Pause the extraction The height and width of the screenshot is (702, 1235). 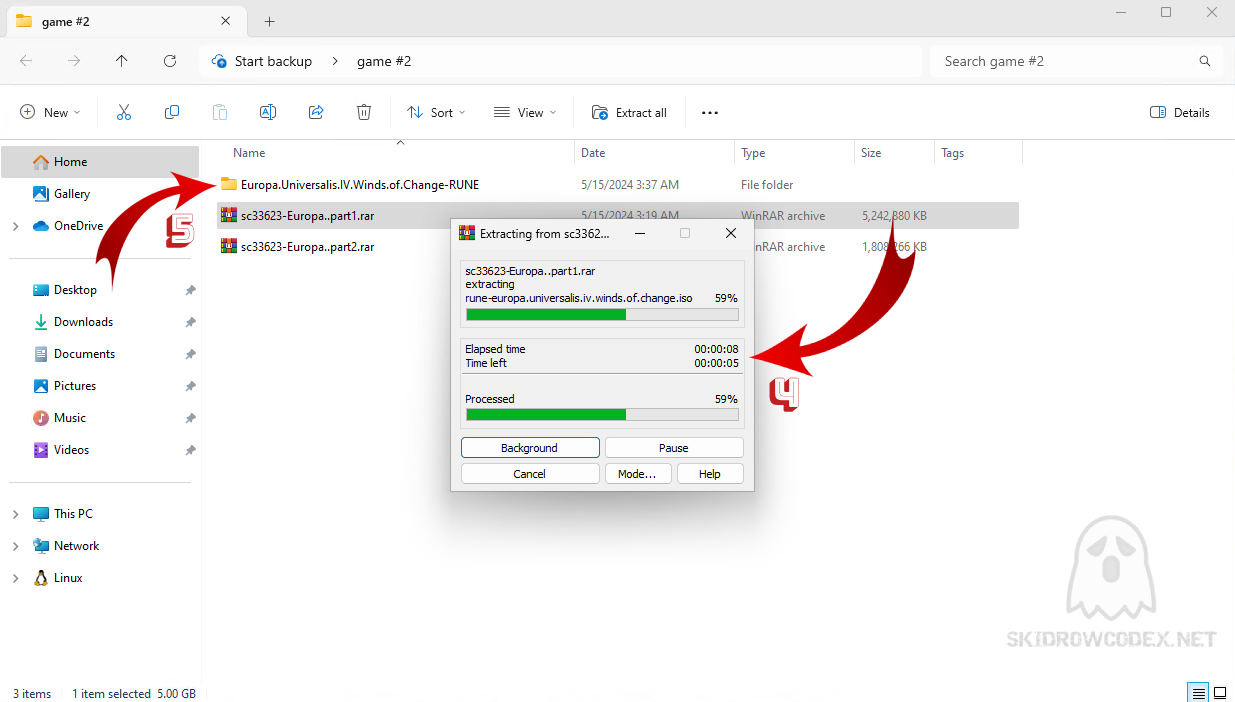[x=674, y=448]
